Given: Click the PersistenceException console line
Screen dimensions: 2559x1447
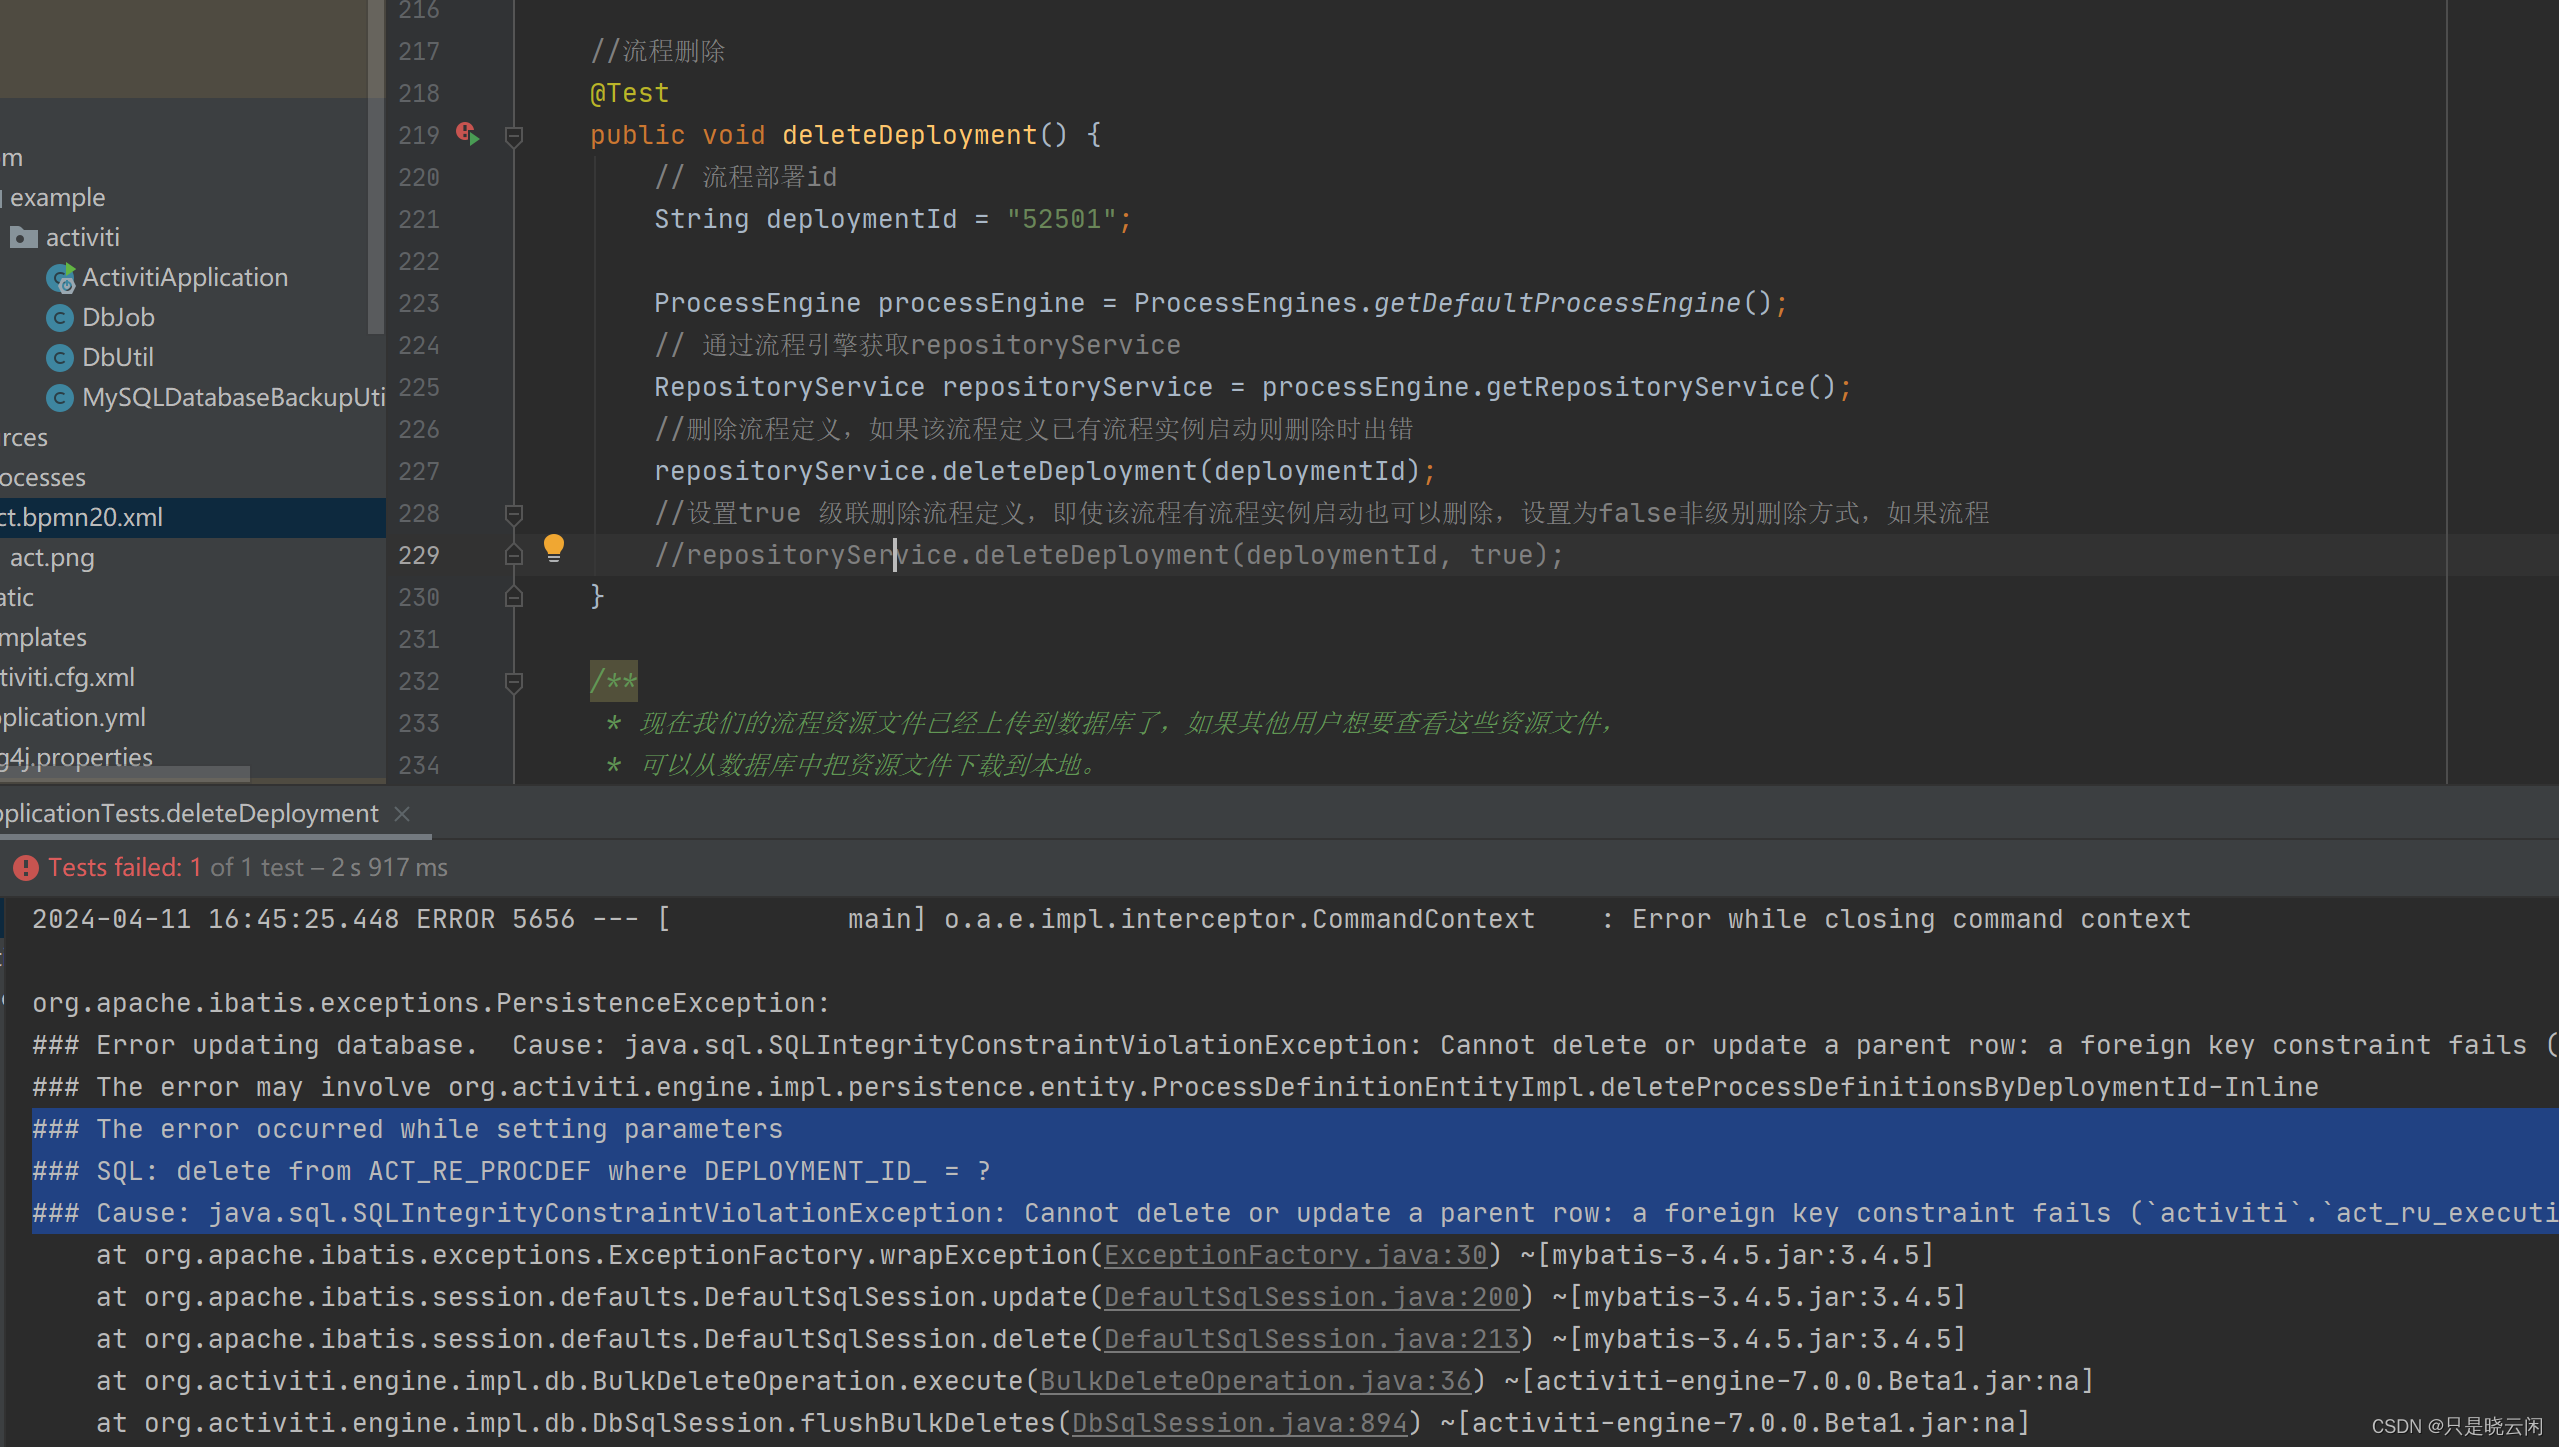Looking at the screenshot, I should 431,1003.
